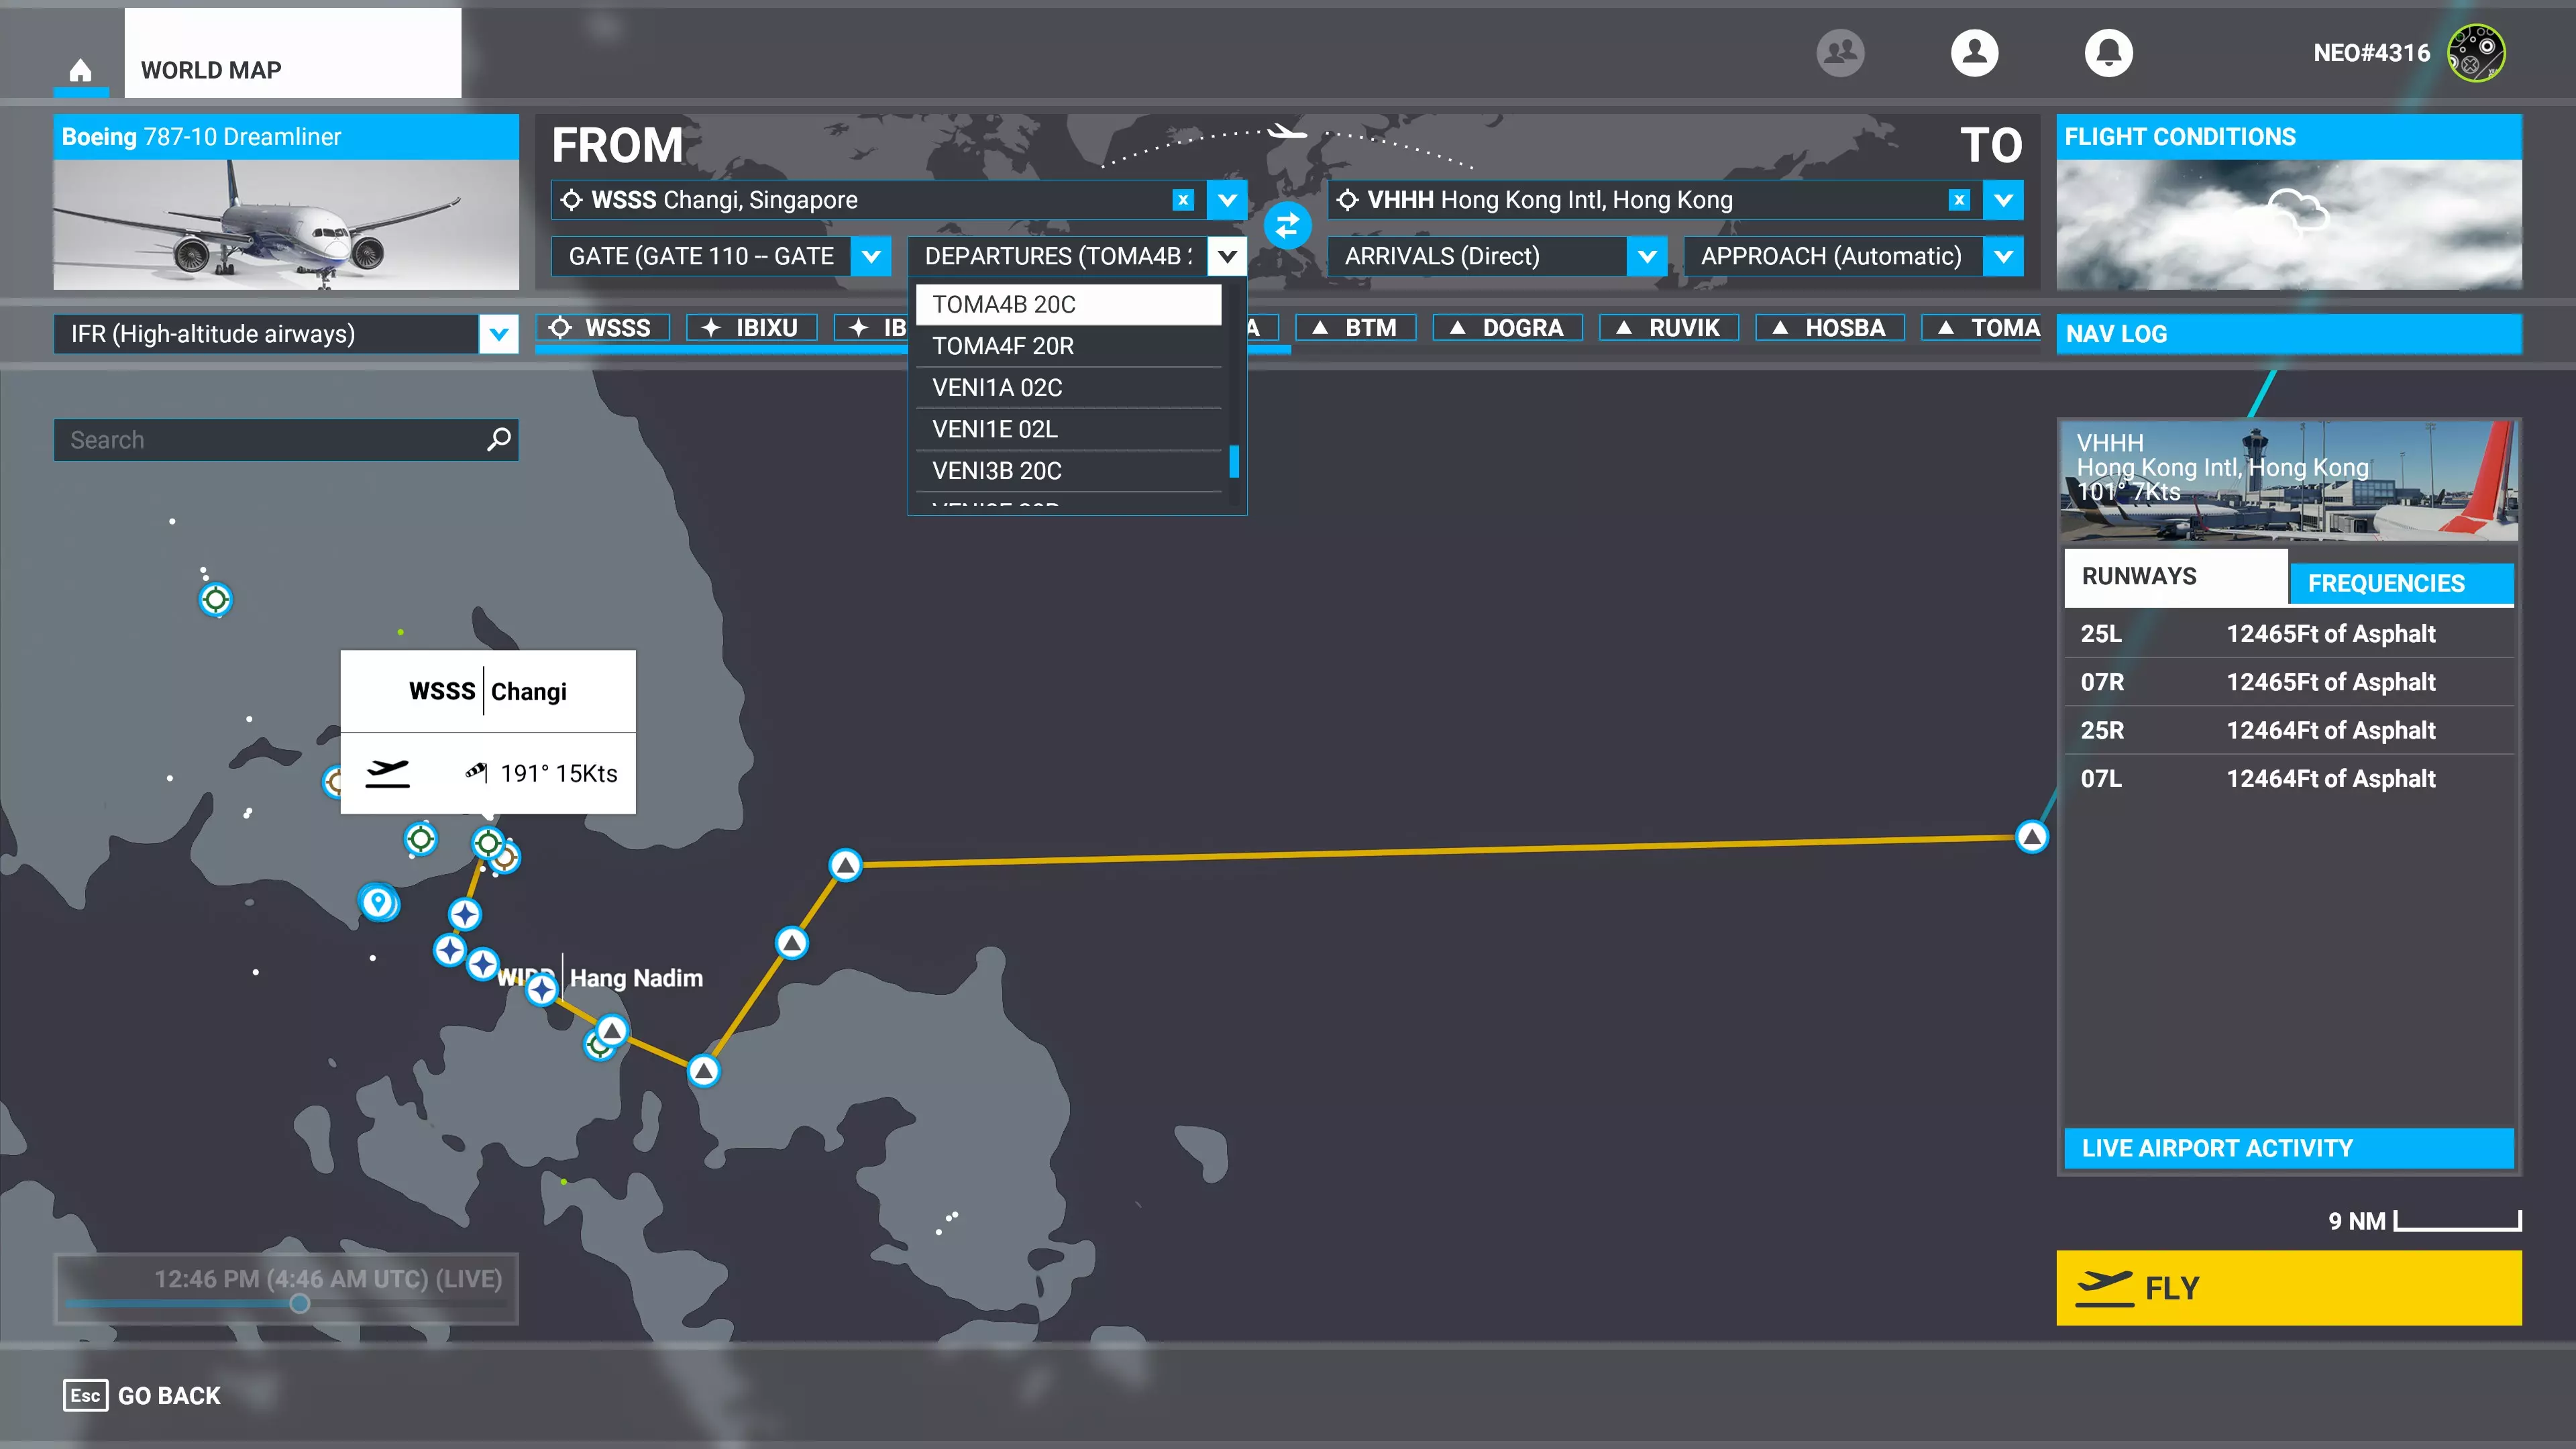Screen dimensions: 2576x1449
Task: Swap departure and arrival airports
Action: click(1286, 225)
